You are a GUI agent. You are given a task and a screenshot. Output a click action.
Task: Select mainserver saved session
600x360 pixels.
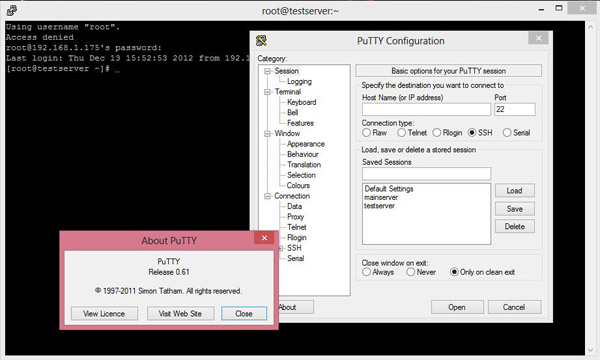[381, 197]
